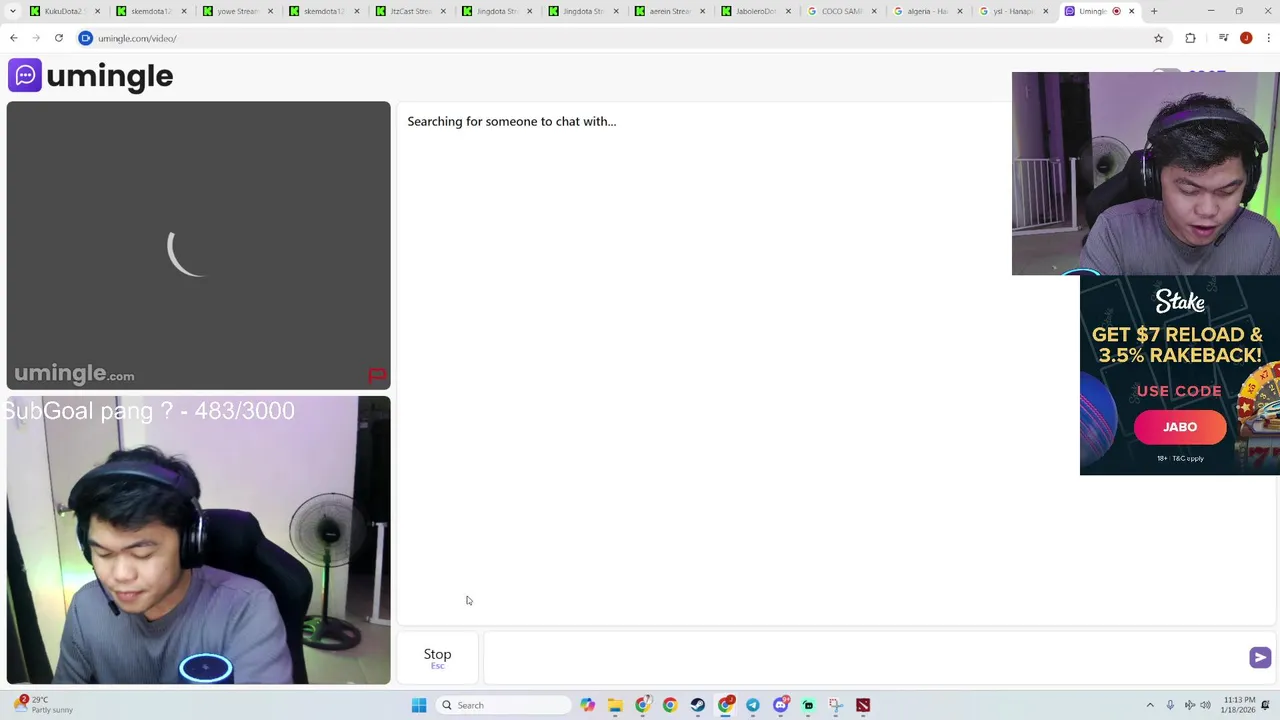Open Discord from the taskbar
The height and width of the screenshot is (720, 1280).
(x=781, y=705)
